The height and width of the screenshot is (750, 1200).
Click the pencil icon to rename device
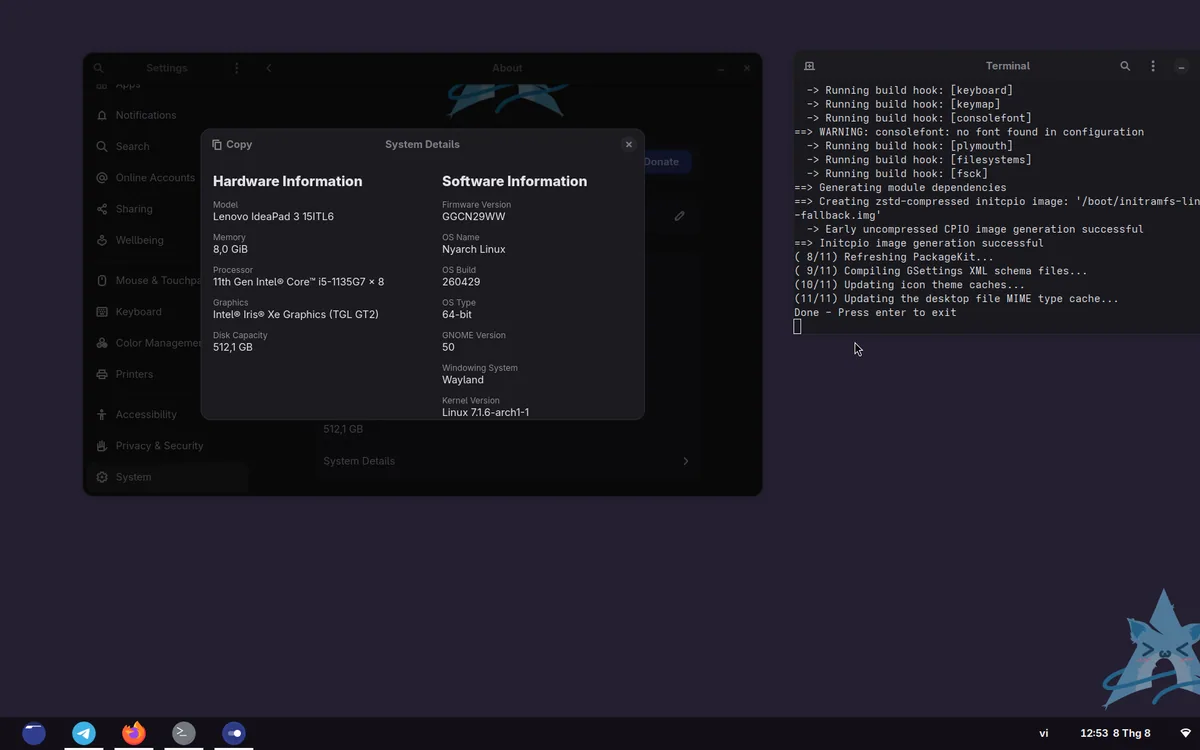tap(679, 215)
